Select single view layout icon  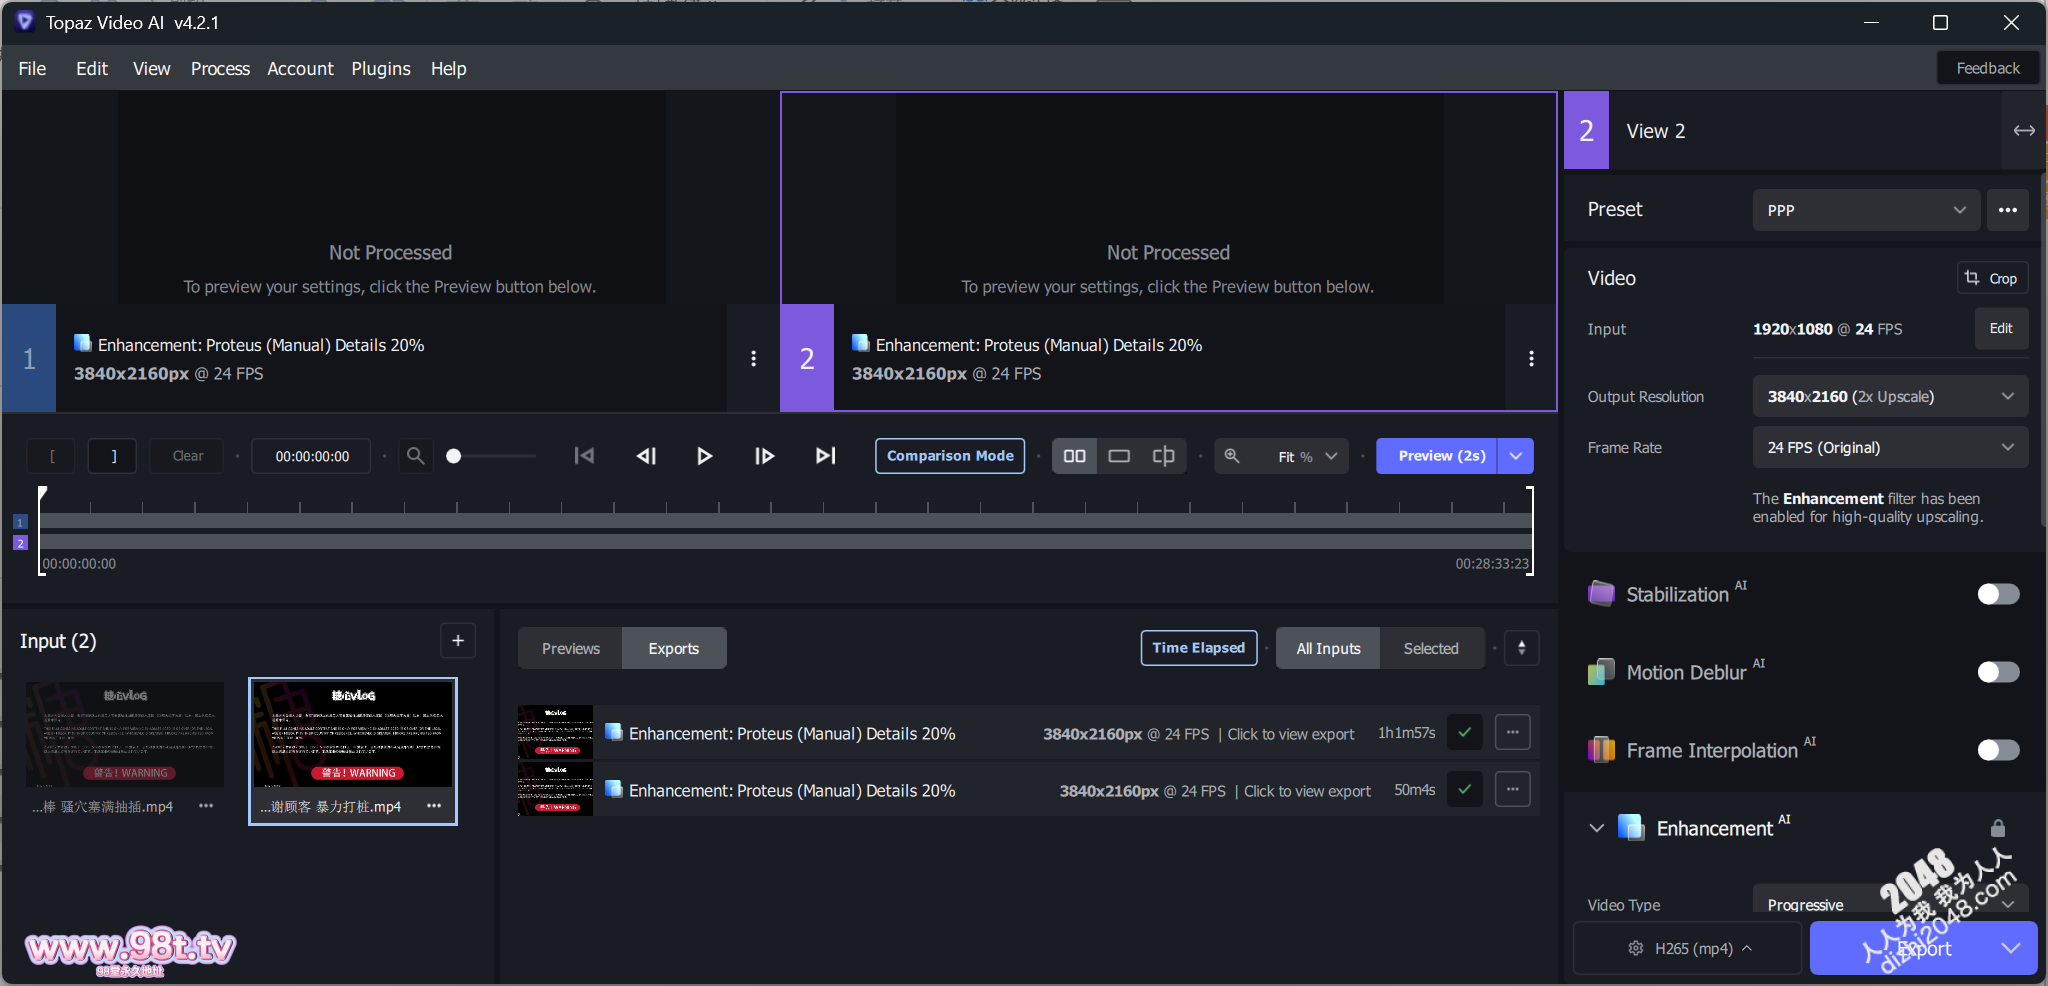(x=1119, y=456)
